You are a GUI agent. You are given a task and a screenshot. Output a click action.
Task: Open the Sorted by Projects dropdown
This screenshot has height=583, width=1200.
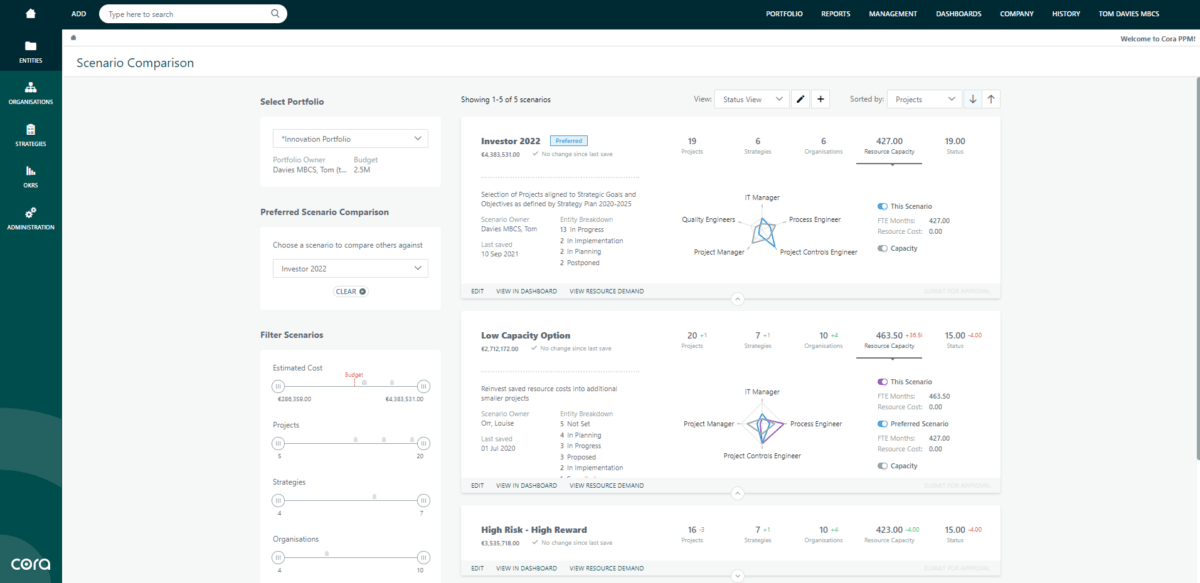924,99
